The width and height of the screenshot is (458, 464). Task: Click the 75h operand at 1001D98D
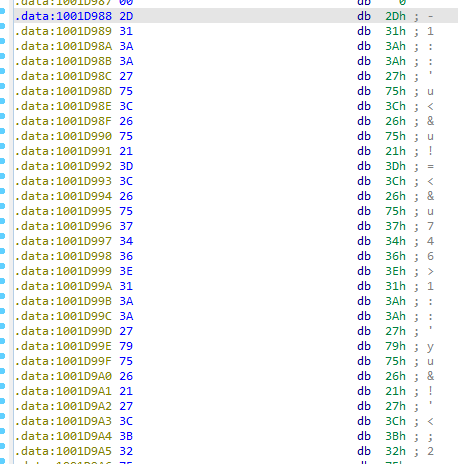[x=395, y=91]
